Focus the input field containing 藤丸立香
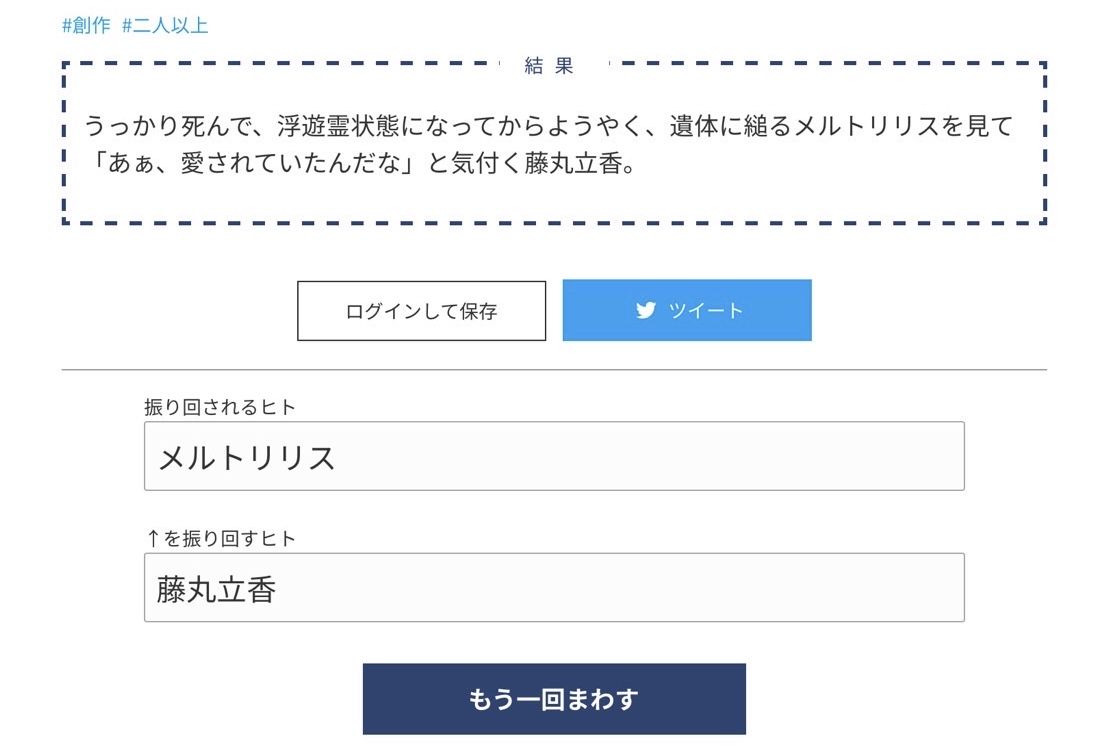The height and width of the screenshot is (748, 1109). coord(554,588)
